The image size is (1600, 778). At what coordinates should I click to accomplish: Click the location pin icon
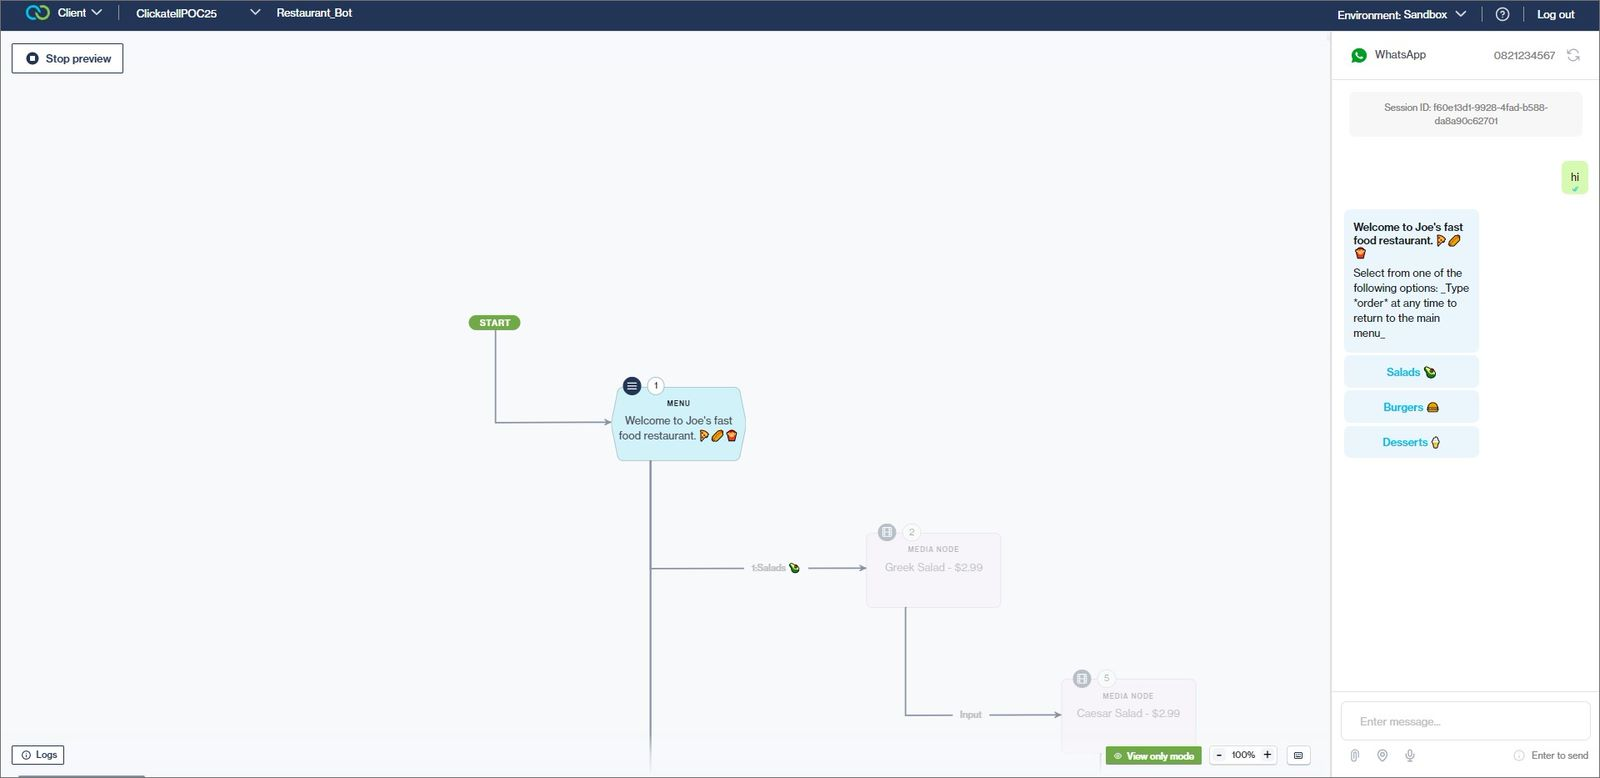(x=1382, y=755)
